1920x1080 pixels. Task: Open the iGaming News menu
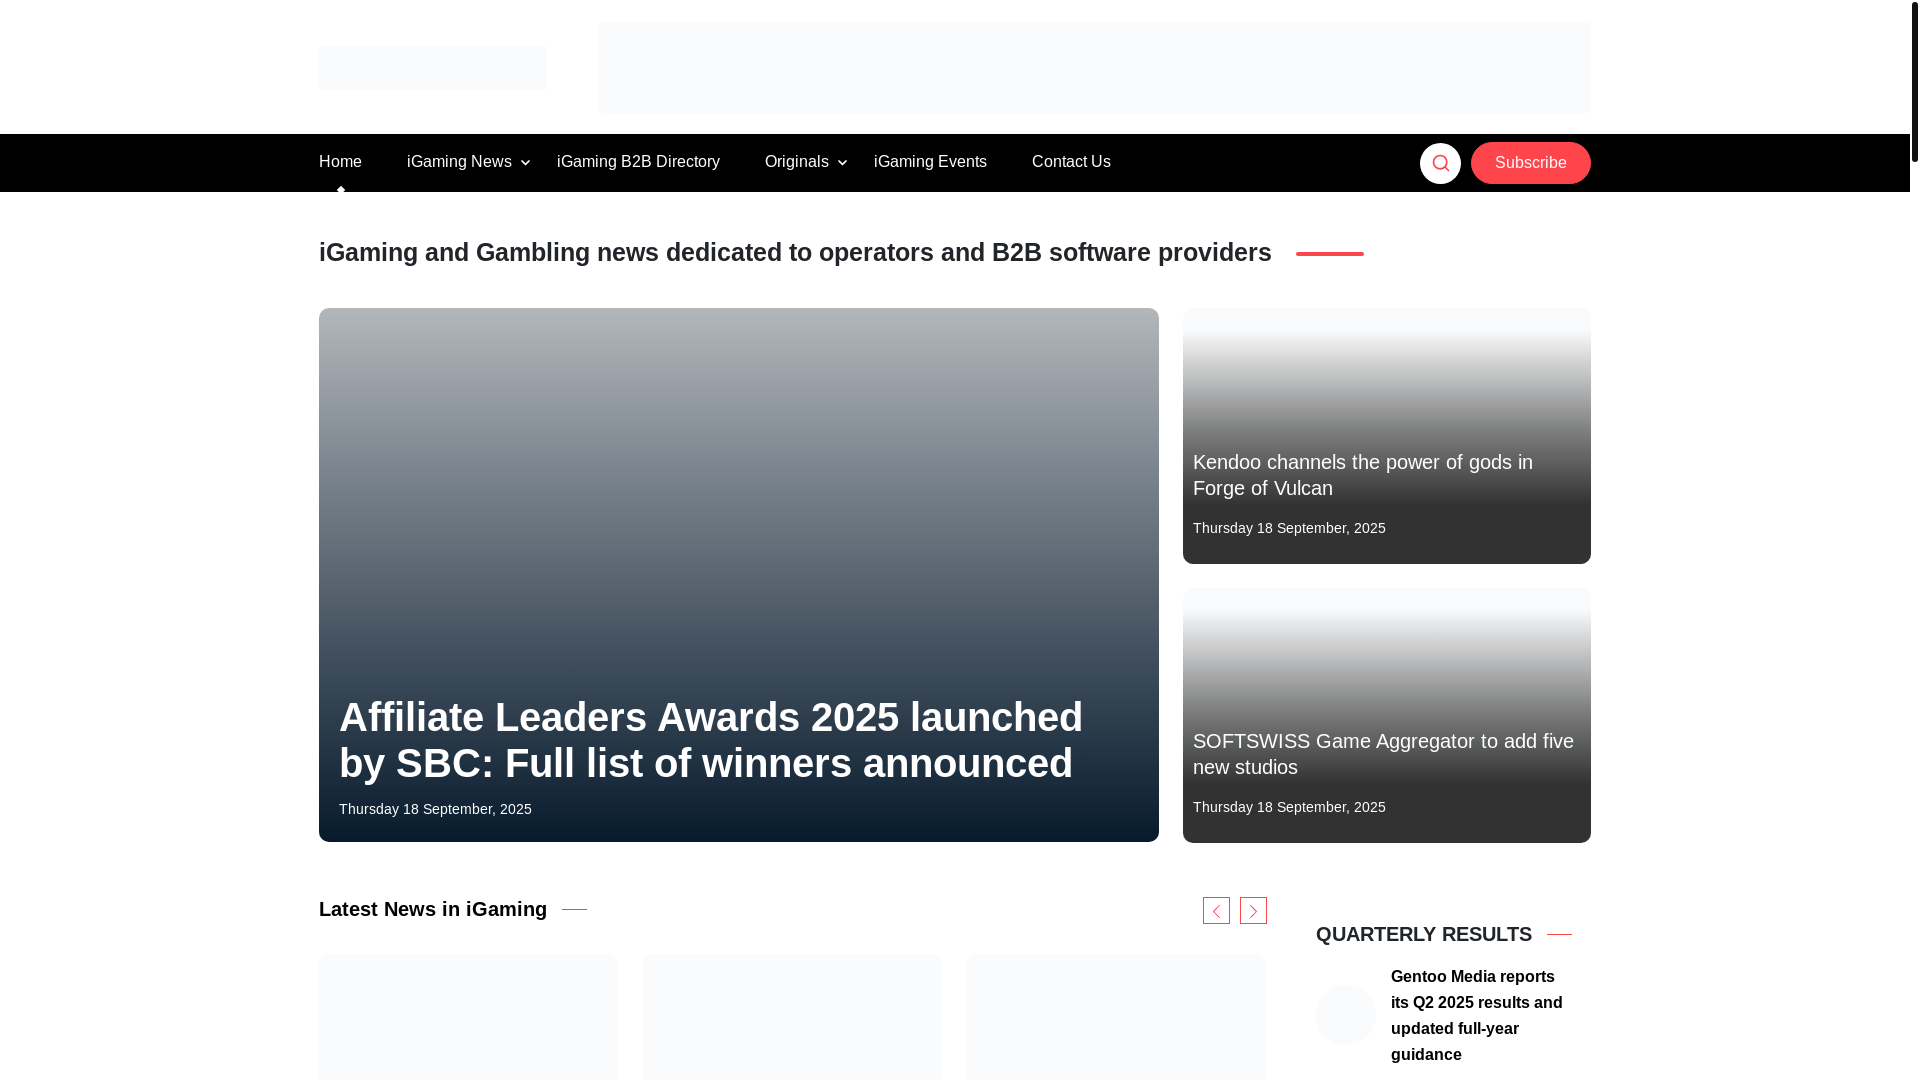(x=459, y=162)
